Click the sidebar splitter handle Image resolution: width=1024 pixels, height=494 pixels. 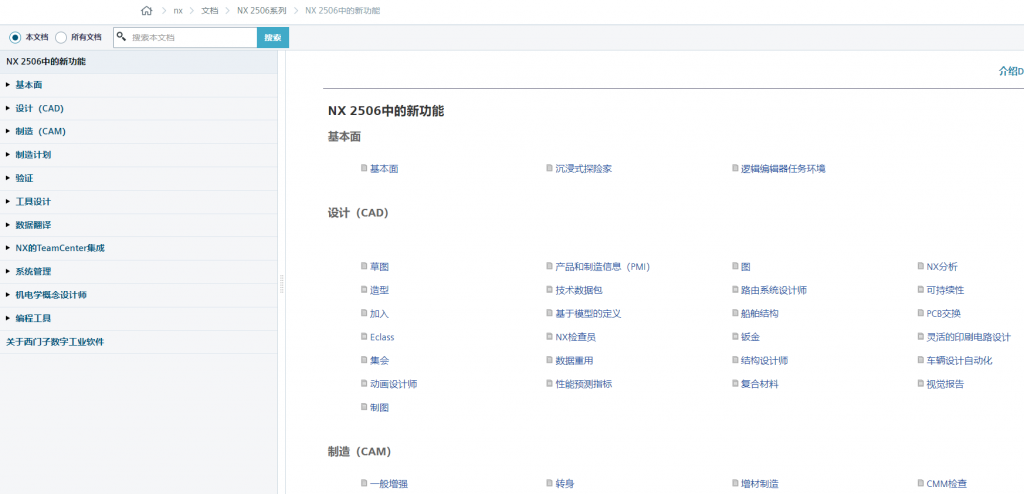click(281, 284)
